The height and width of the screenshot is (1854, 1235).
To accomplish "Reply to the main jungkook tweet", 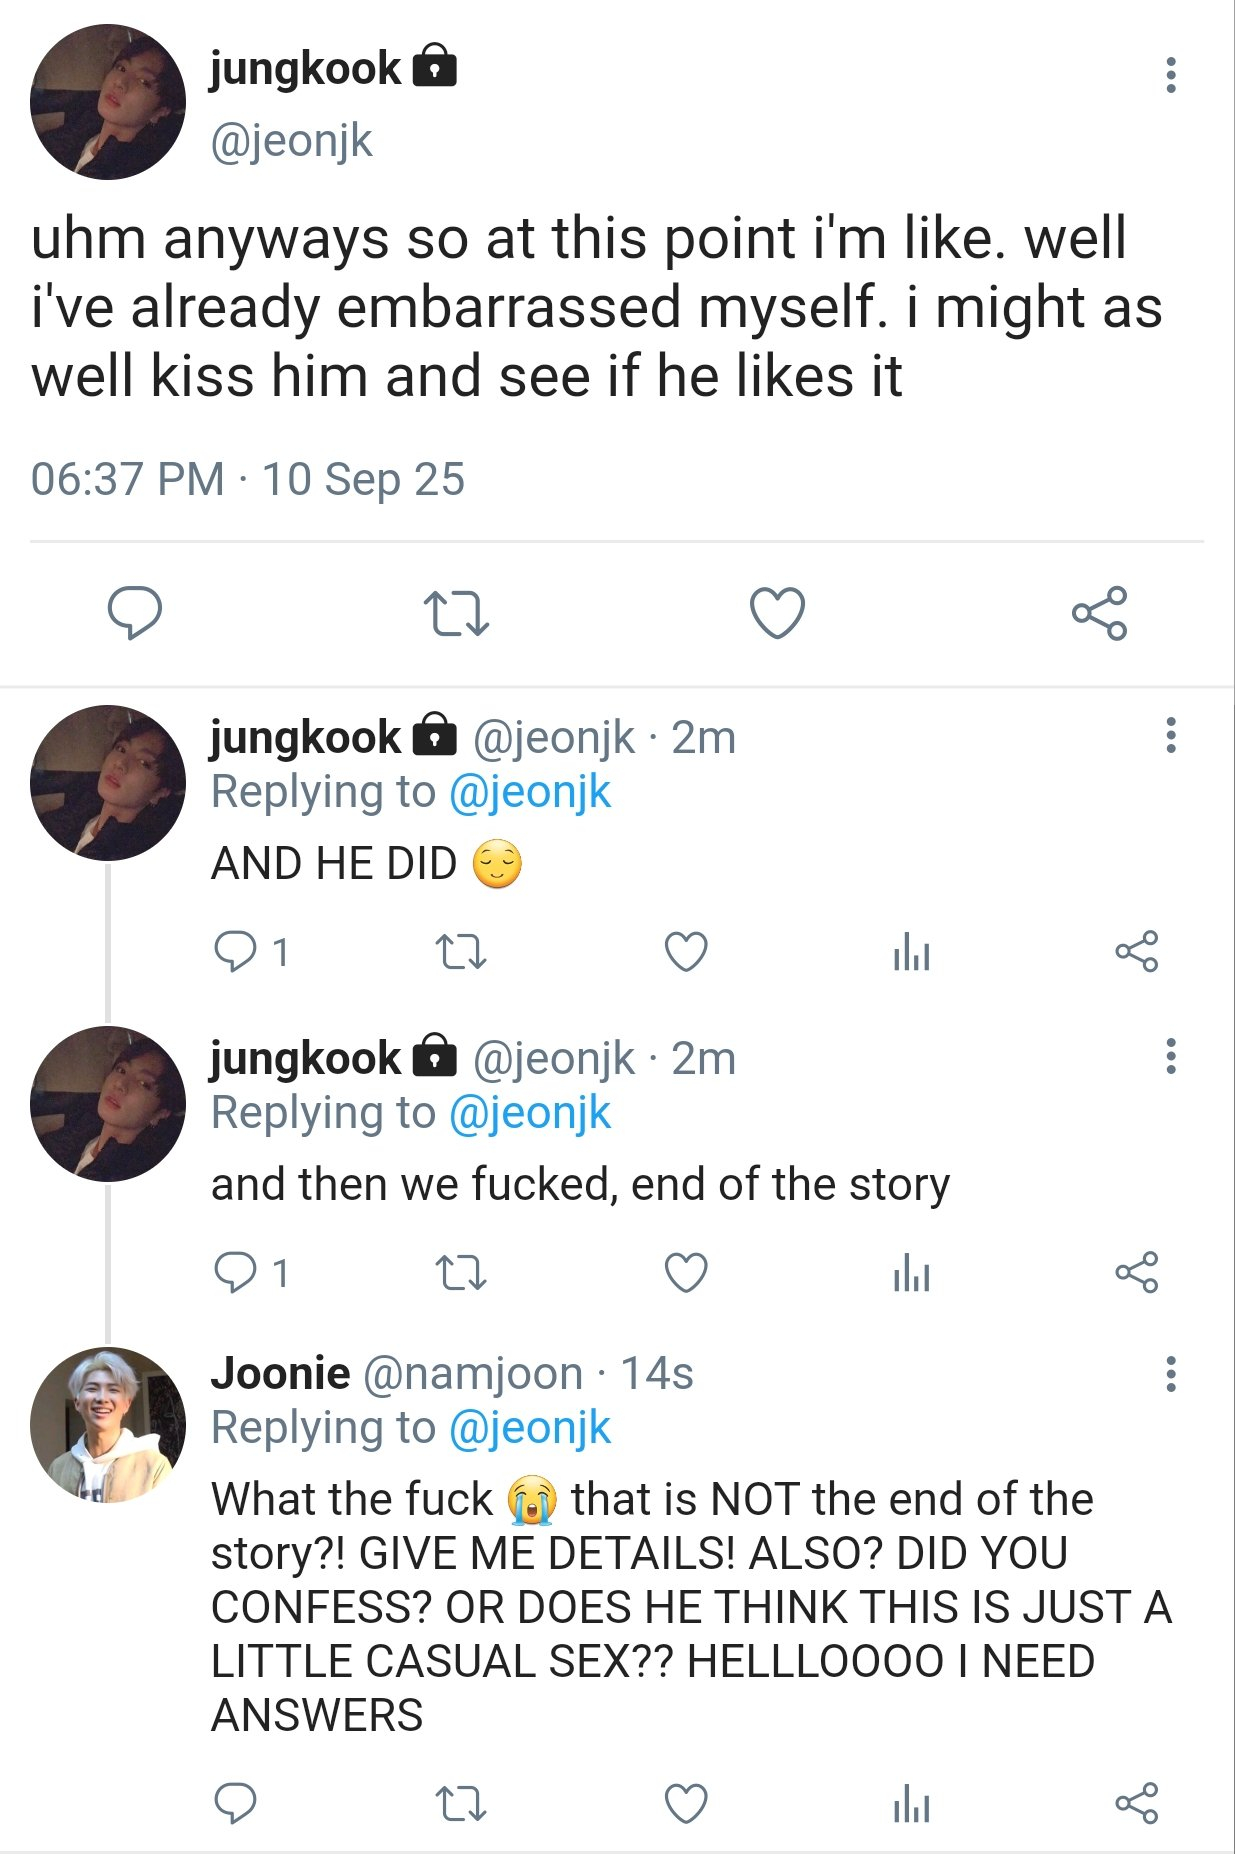I will 135,612.
